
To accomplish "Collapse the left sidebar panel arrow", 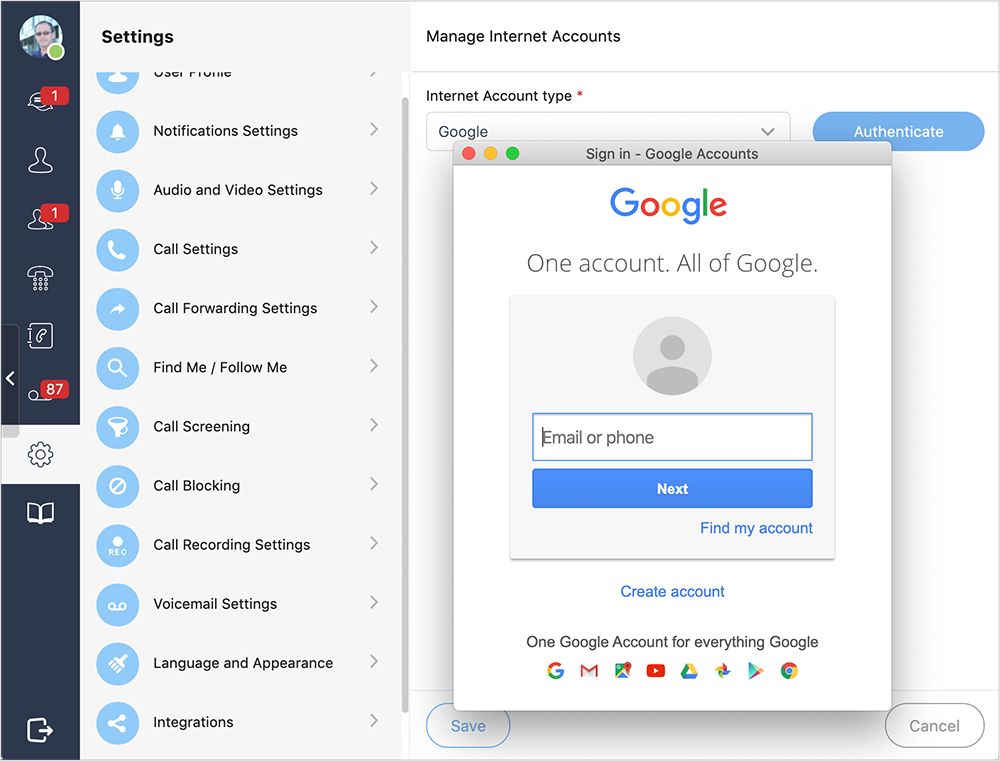I will tap(10, 378).
